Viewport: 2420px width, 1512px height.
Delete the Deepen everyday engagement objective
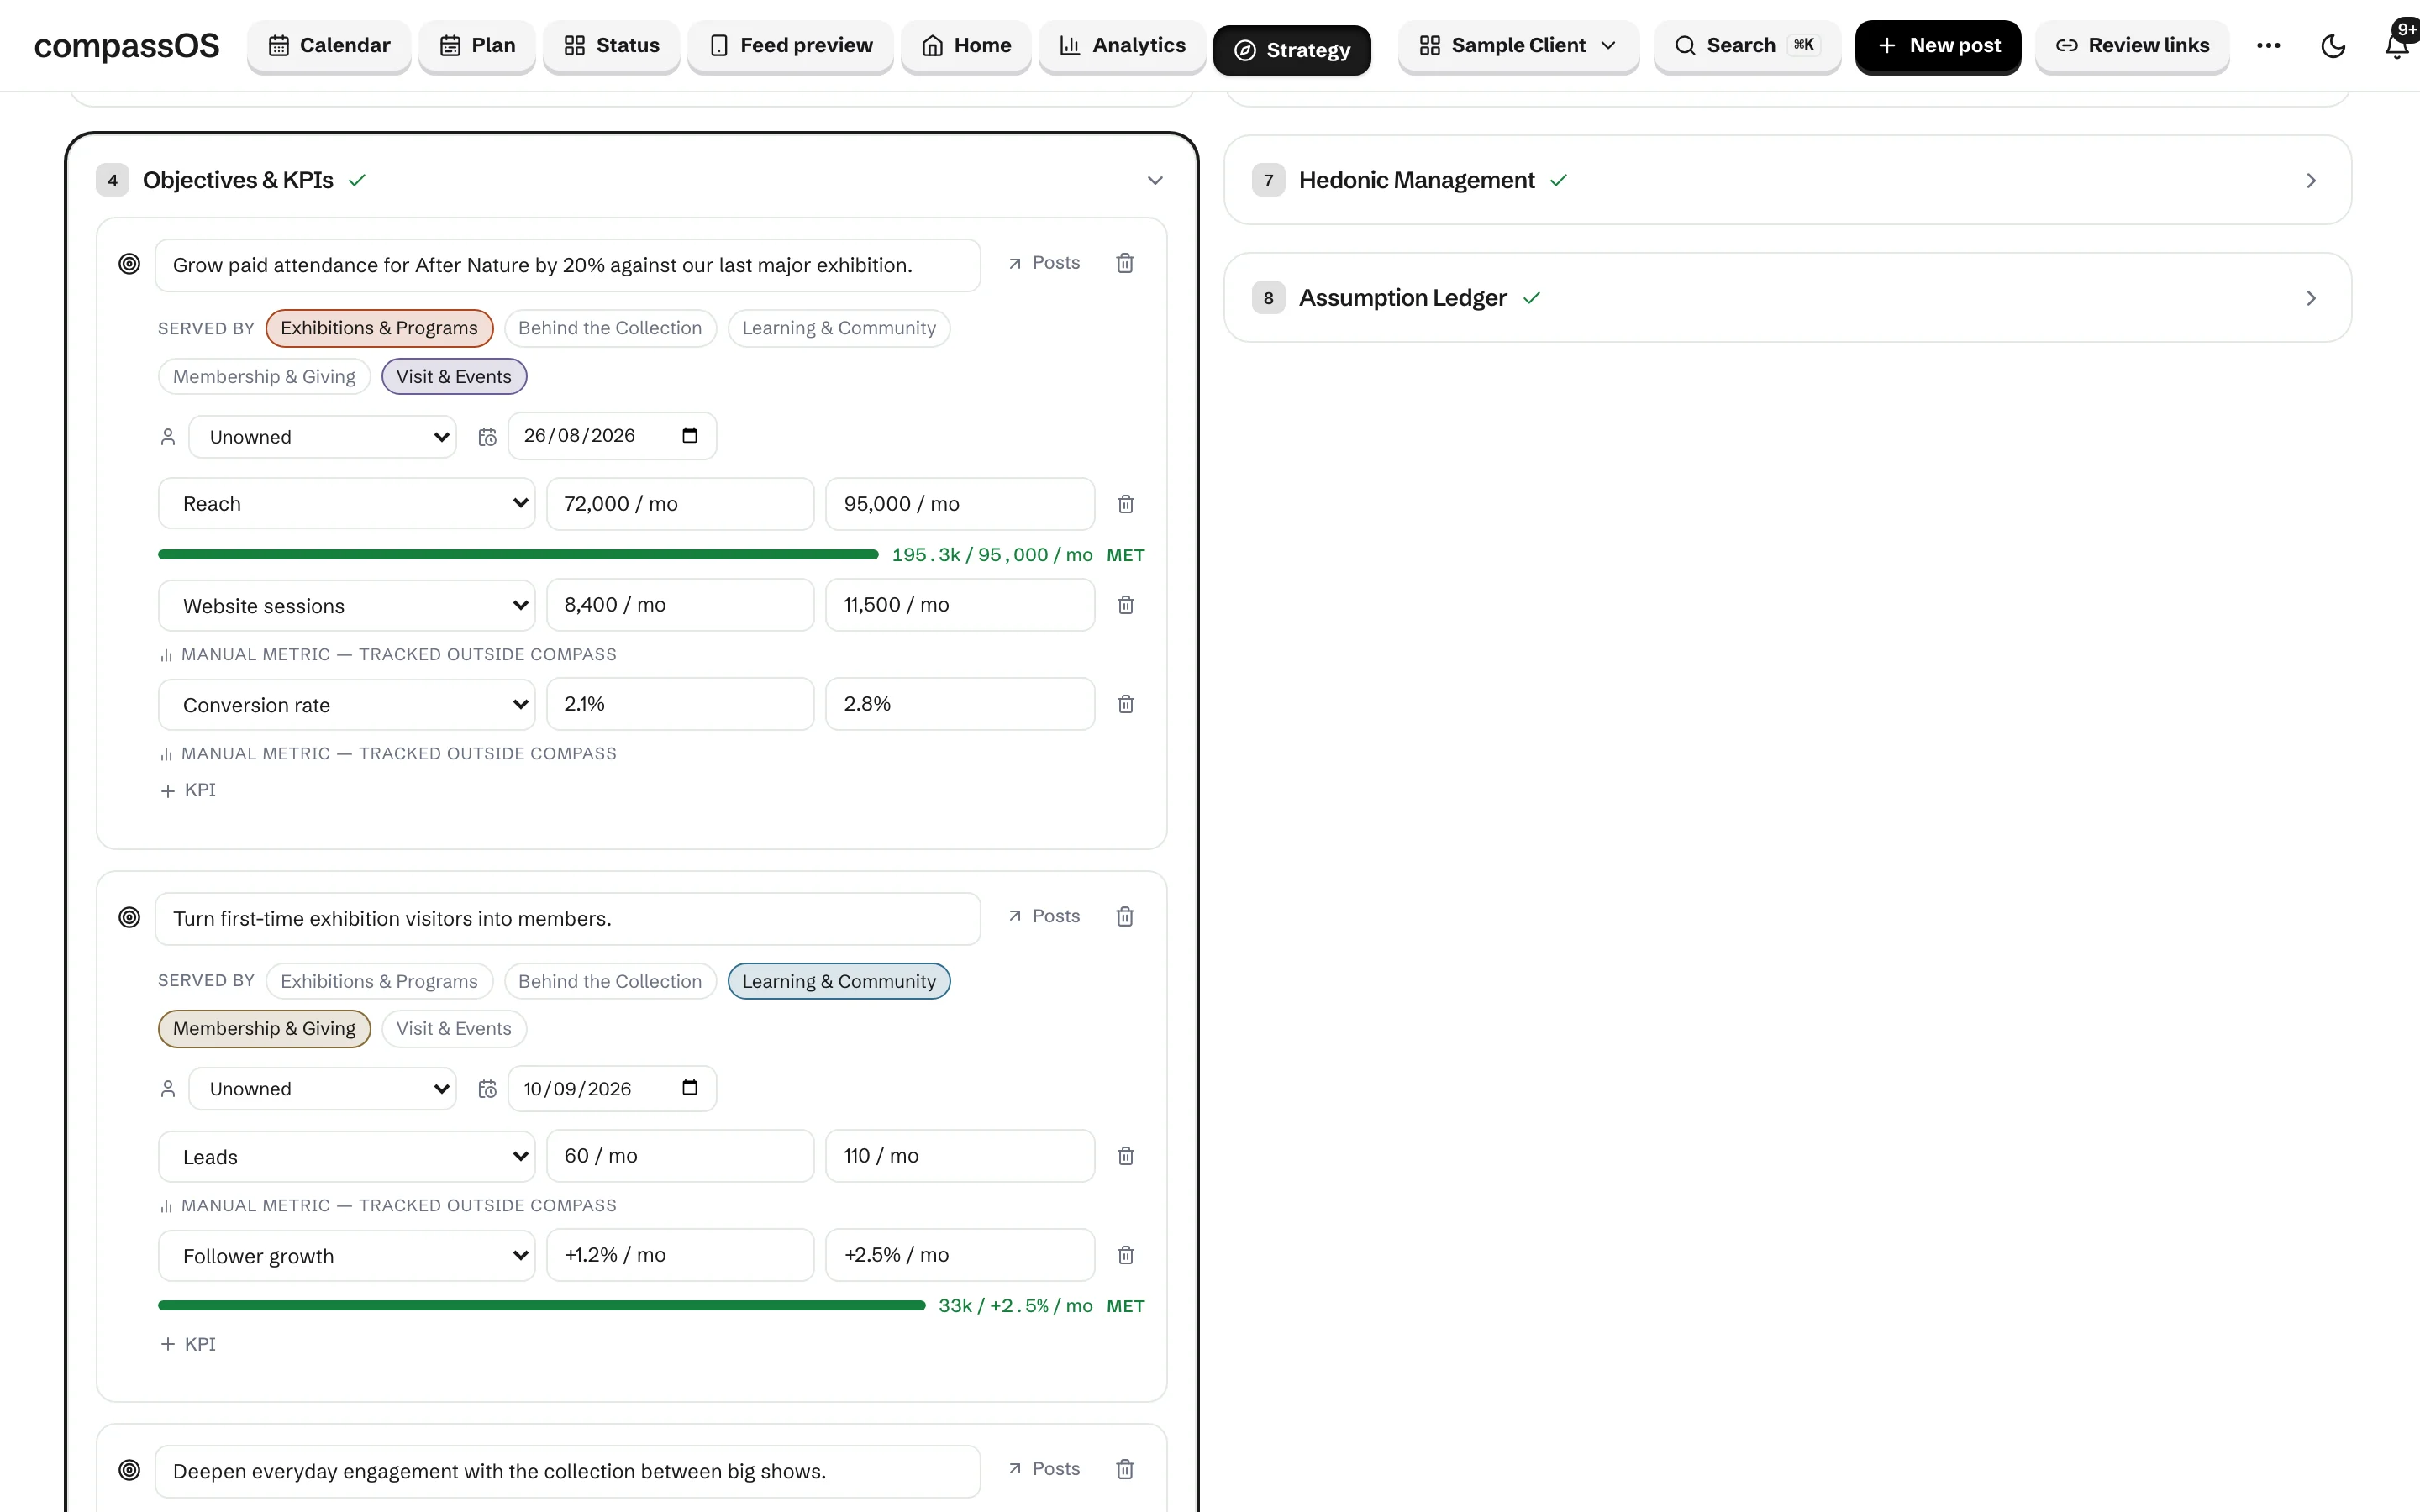pos(1125,1469)
